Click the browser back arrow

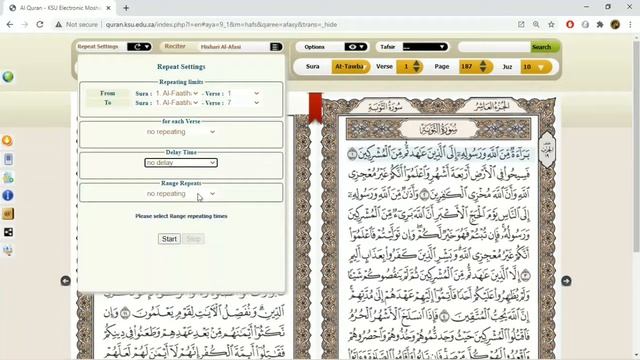[x=10, y=24]
